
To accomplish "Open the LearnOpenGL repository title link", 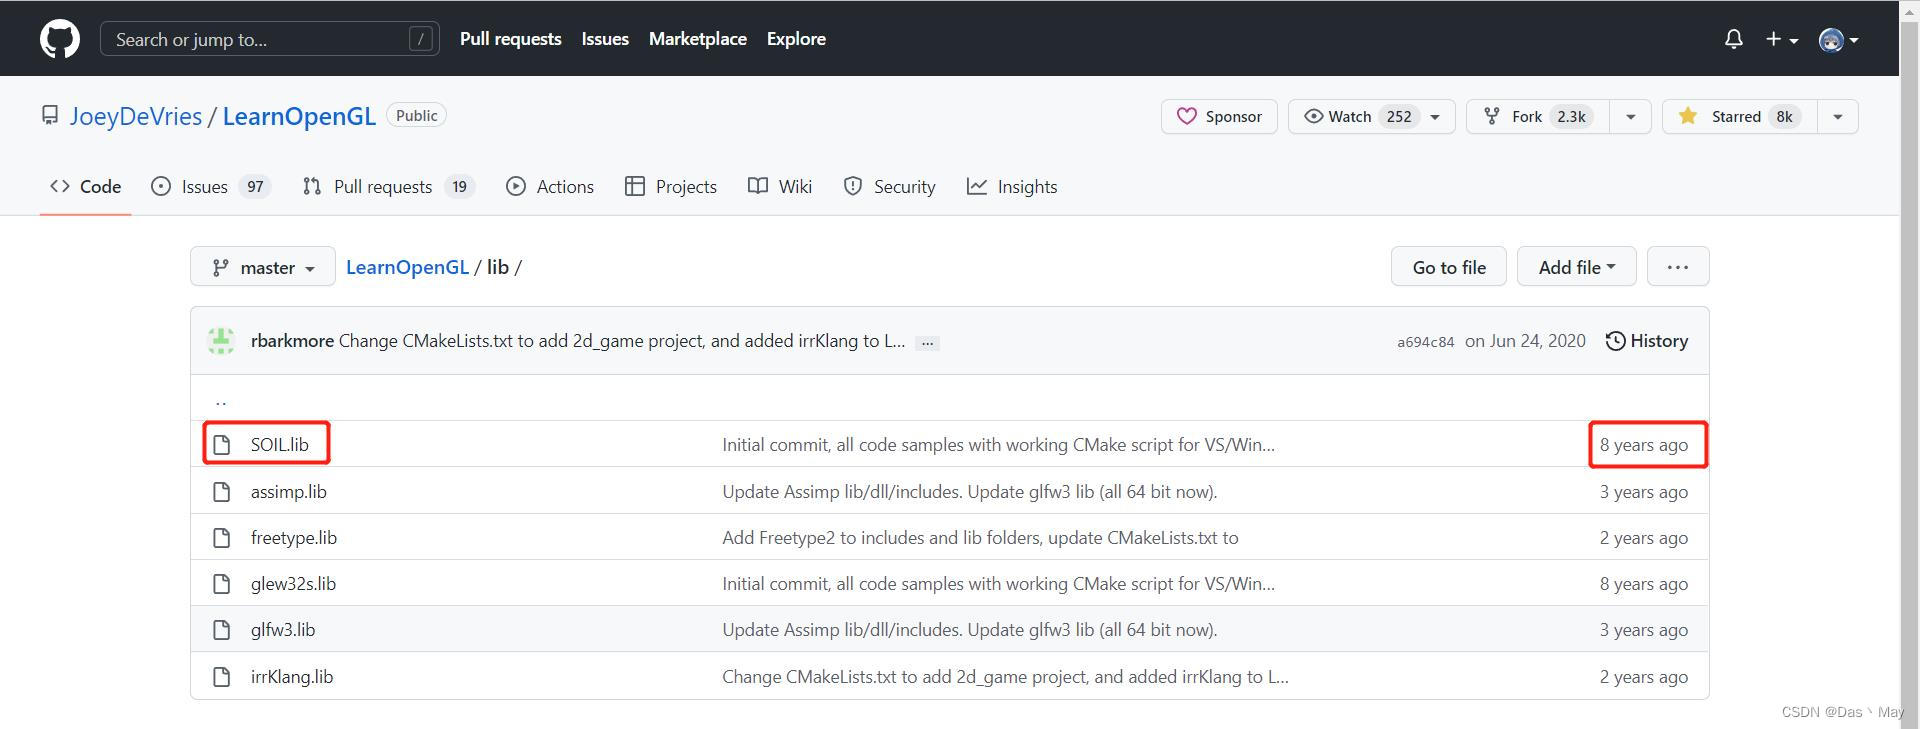I will [x=299, y=116].
